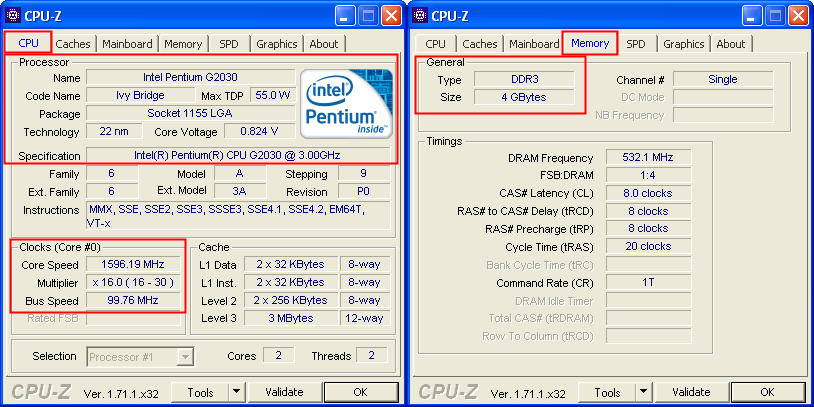Click Tools button in right window
Viewport: 814px width, 407px height.
pos(607,392)
